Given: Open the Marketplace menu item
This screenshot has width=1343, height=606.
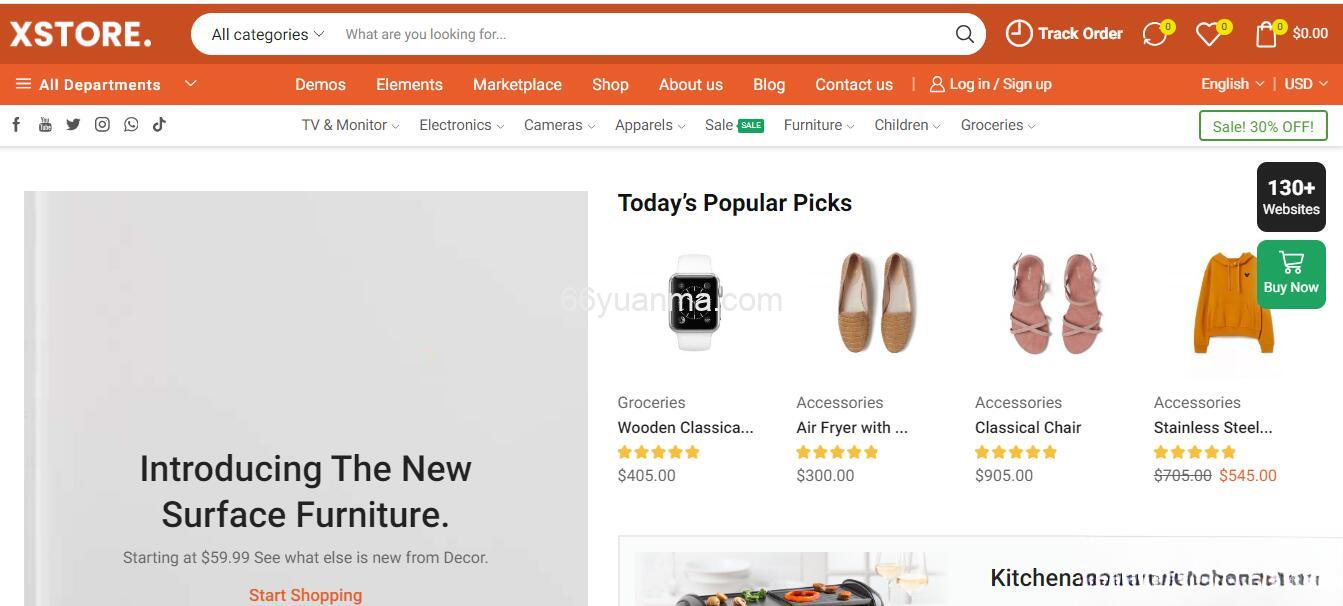Looking at the screenshot, I should tap(517, 85).
